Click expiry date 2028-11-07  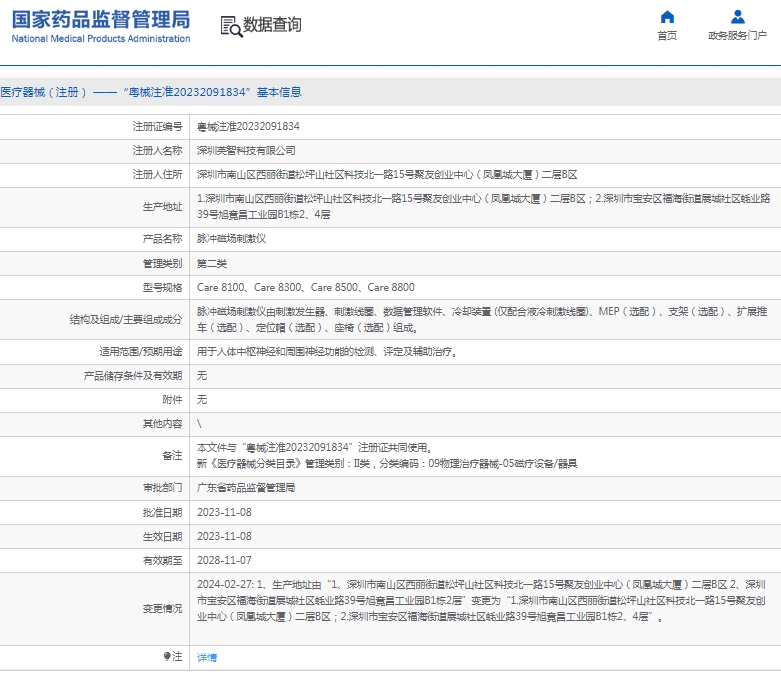[224, 560]
